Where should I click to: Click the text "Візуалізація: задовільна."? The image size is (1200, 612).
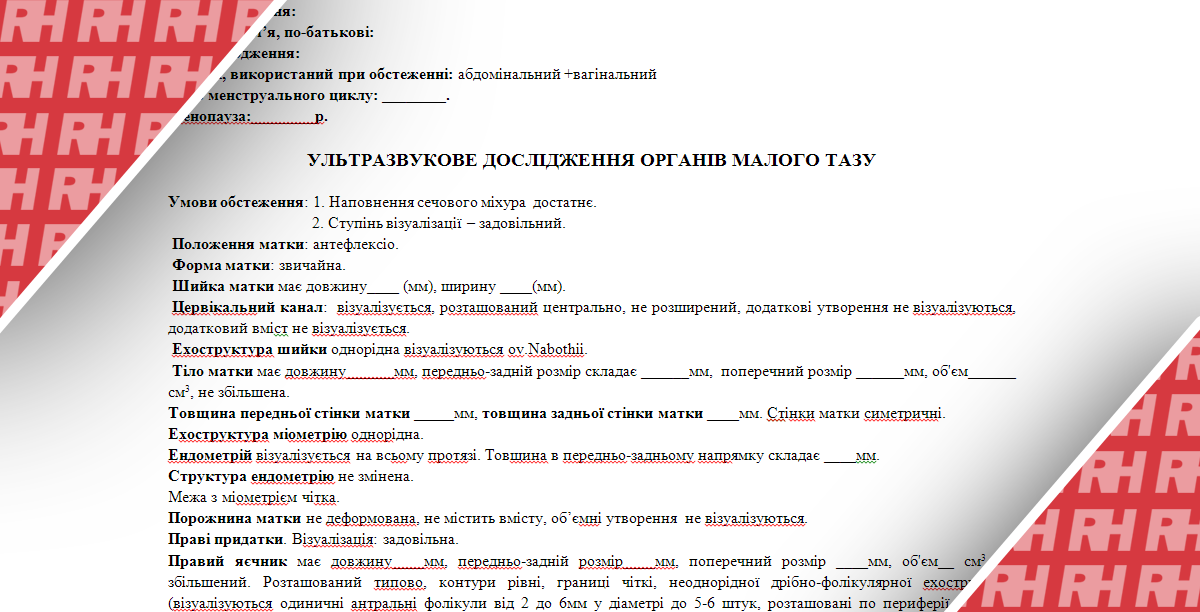tap(374, 540)
